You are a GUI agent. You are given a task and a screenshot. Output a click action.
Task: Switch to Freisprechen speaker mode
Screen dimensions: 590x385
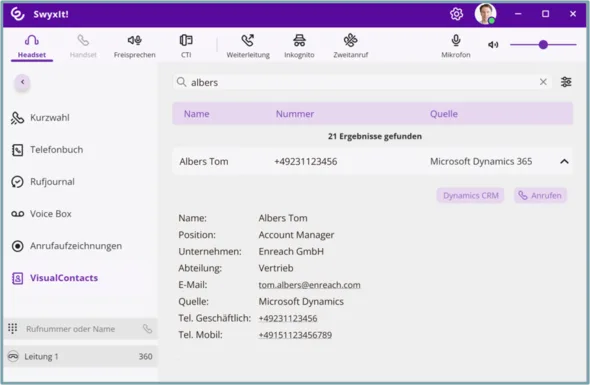134,46
